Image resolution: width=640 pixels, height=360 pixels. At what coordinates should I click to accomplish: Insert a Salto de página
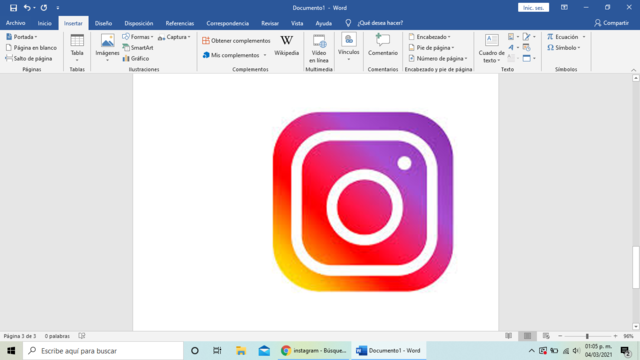pos(29,58)
